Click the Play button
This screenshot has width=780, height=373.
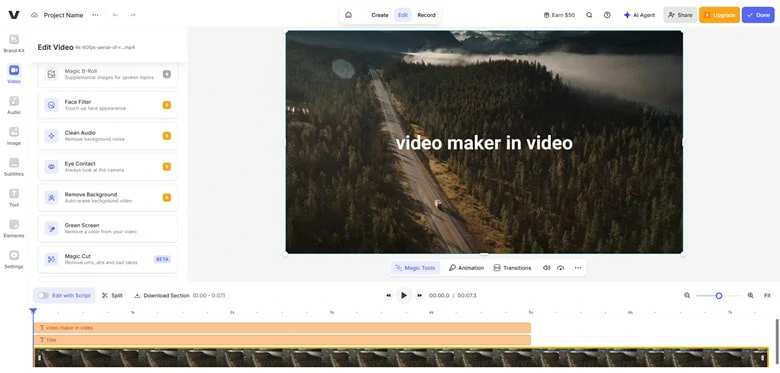tap(404, 295)
